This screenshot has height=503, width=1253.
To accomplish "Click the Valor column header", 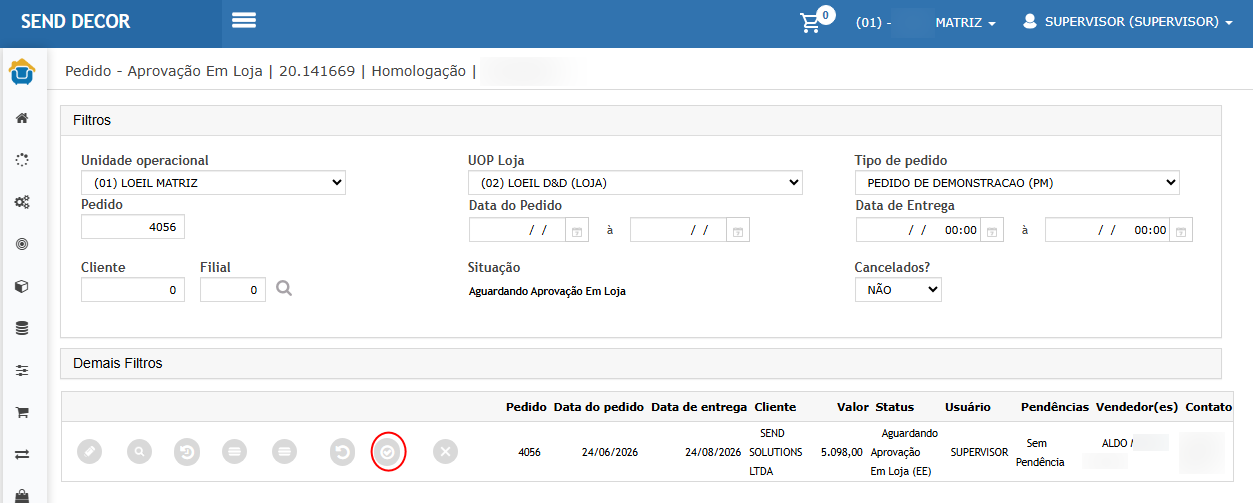I will coord(853,407).
